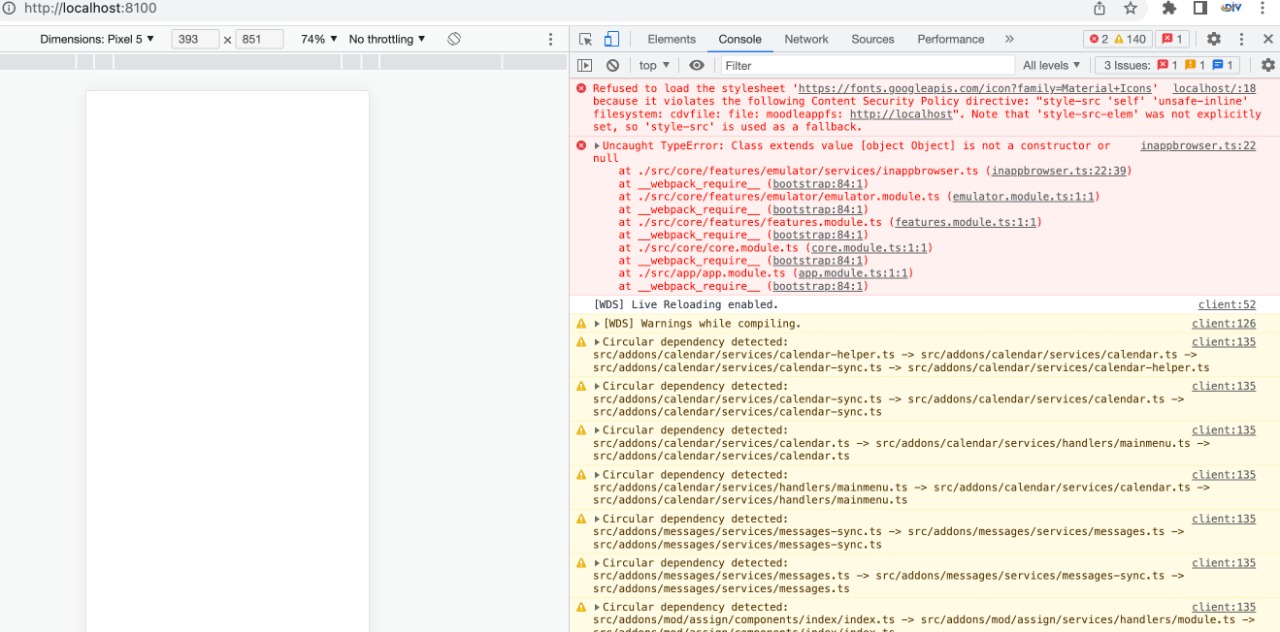This screenshot has height=632, width=1280.
Task: Click the 3 Issues button
Action: point(1166,65)
